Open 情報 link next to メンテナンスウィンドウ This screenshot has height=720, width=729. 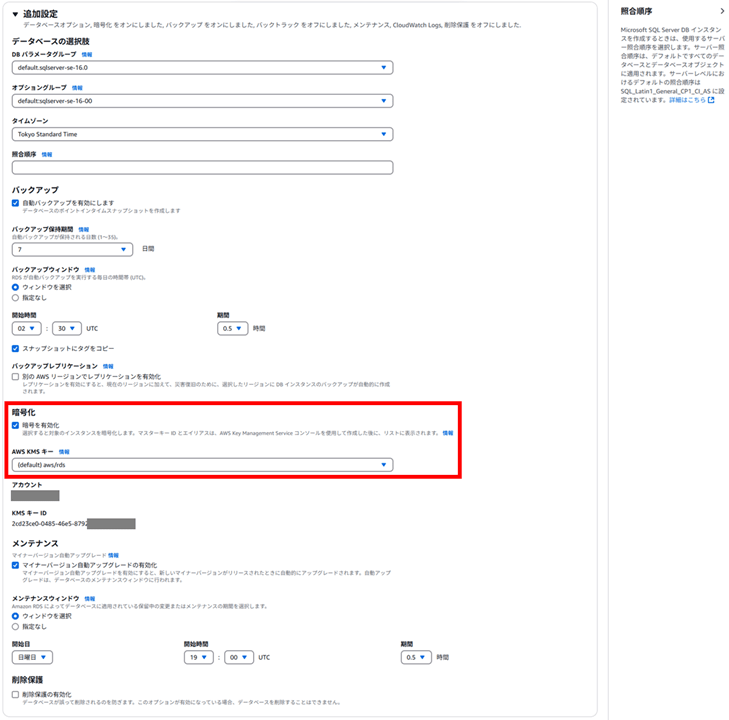click(90, 599)
